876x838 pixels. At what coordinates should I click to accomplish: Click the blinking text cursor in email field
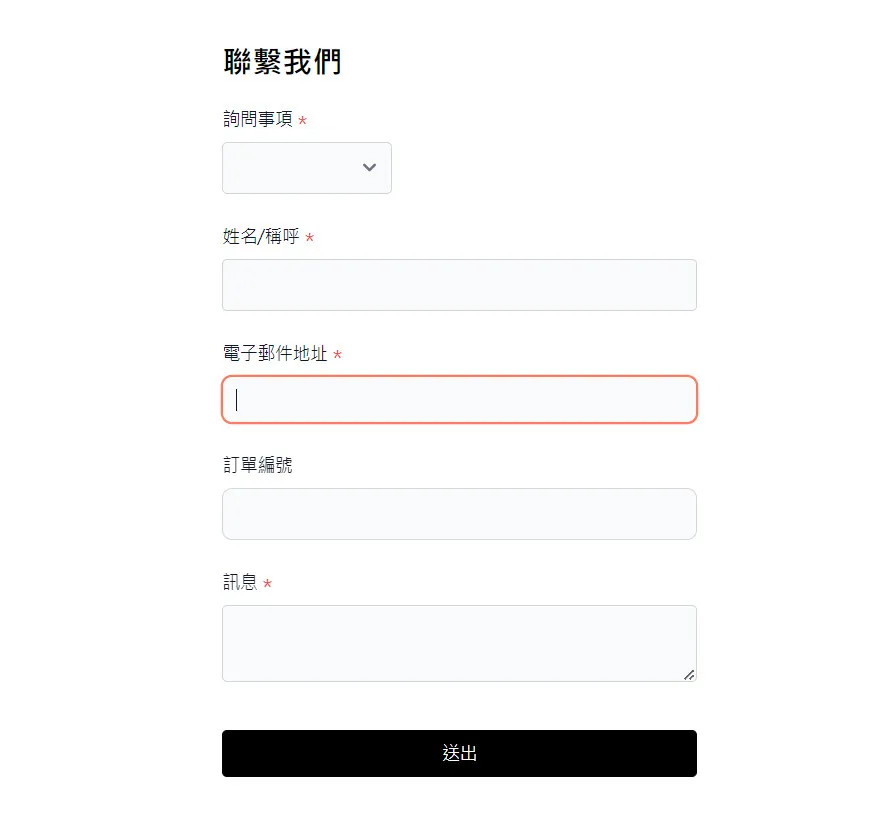tap(237, 400)
